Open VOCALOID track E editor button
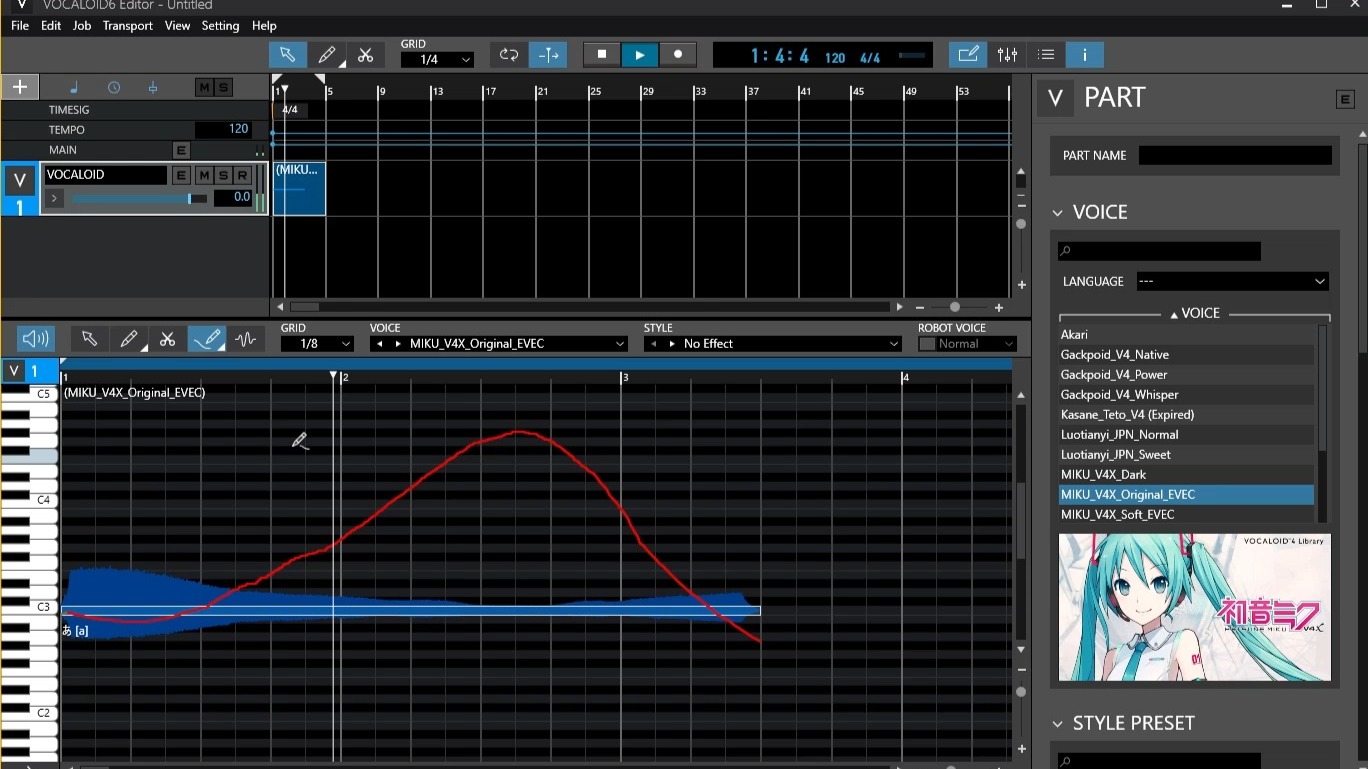The width and height of the screenshot is (1368, 769). click(181, 175)
